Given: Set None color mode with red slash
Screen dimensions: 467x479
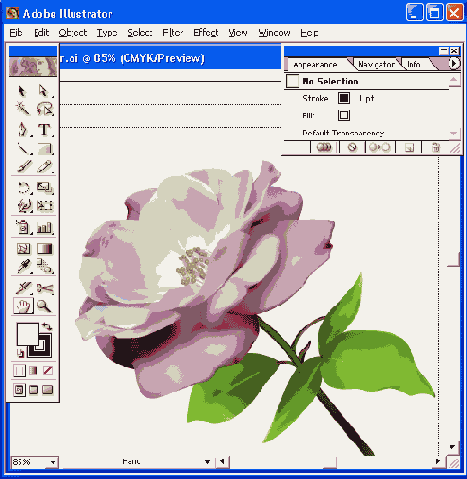Looking at the screenshot, I should 48,370.
